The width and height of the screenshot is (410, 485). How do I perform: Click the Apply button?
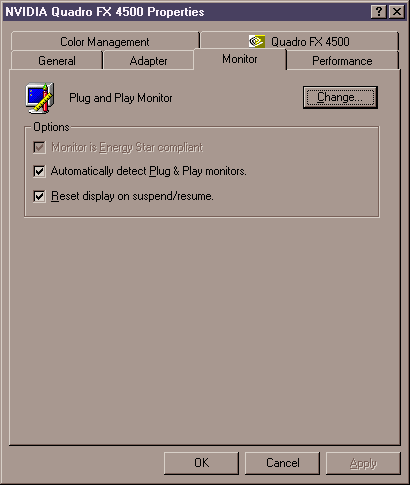pyautogui.click(x=363, y=463)
